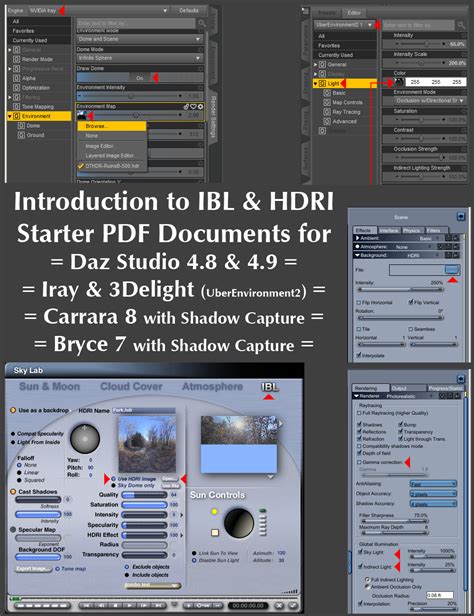Toggle Cast Shadows in Sky Lab
The height and width of the screenshot is (616, 474).
coord(13,491)
